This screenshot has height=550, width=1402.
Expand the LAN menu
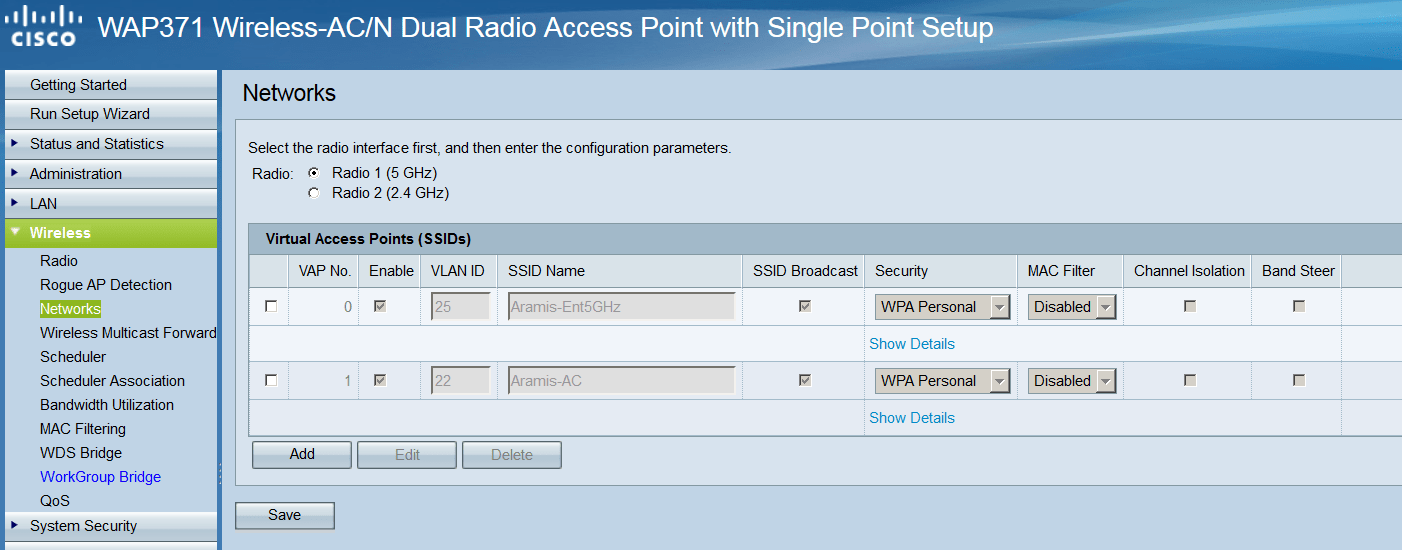tap(110, 204)
